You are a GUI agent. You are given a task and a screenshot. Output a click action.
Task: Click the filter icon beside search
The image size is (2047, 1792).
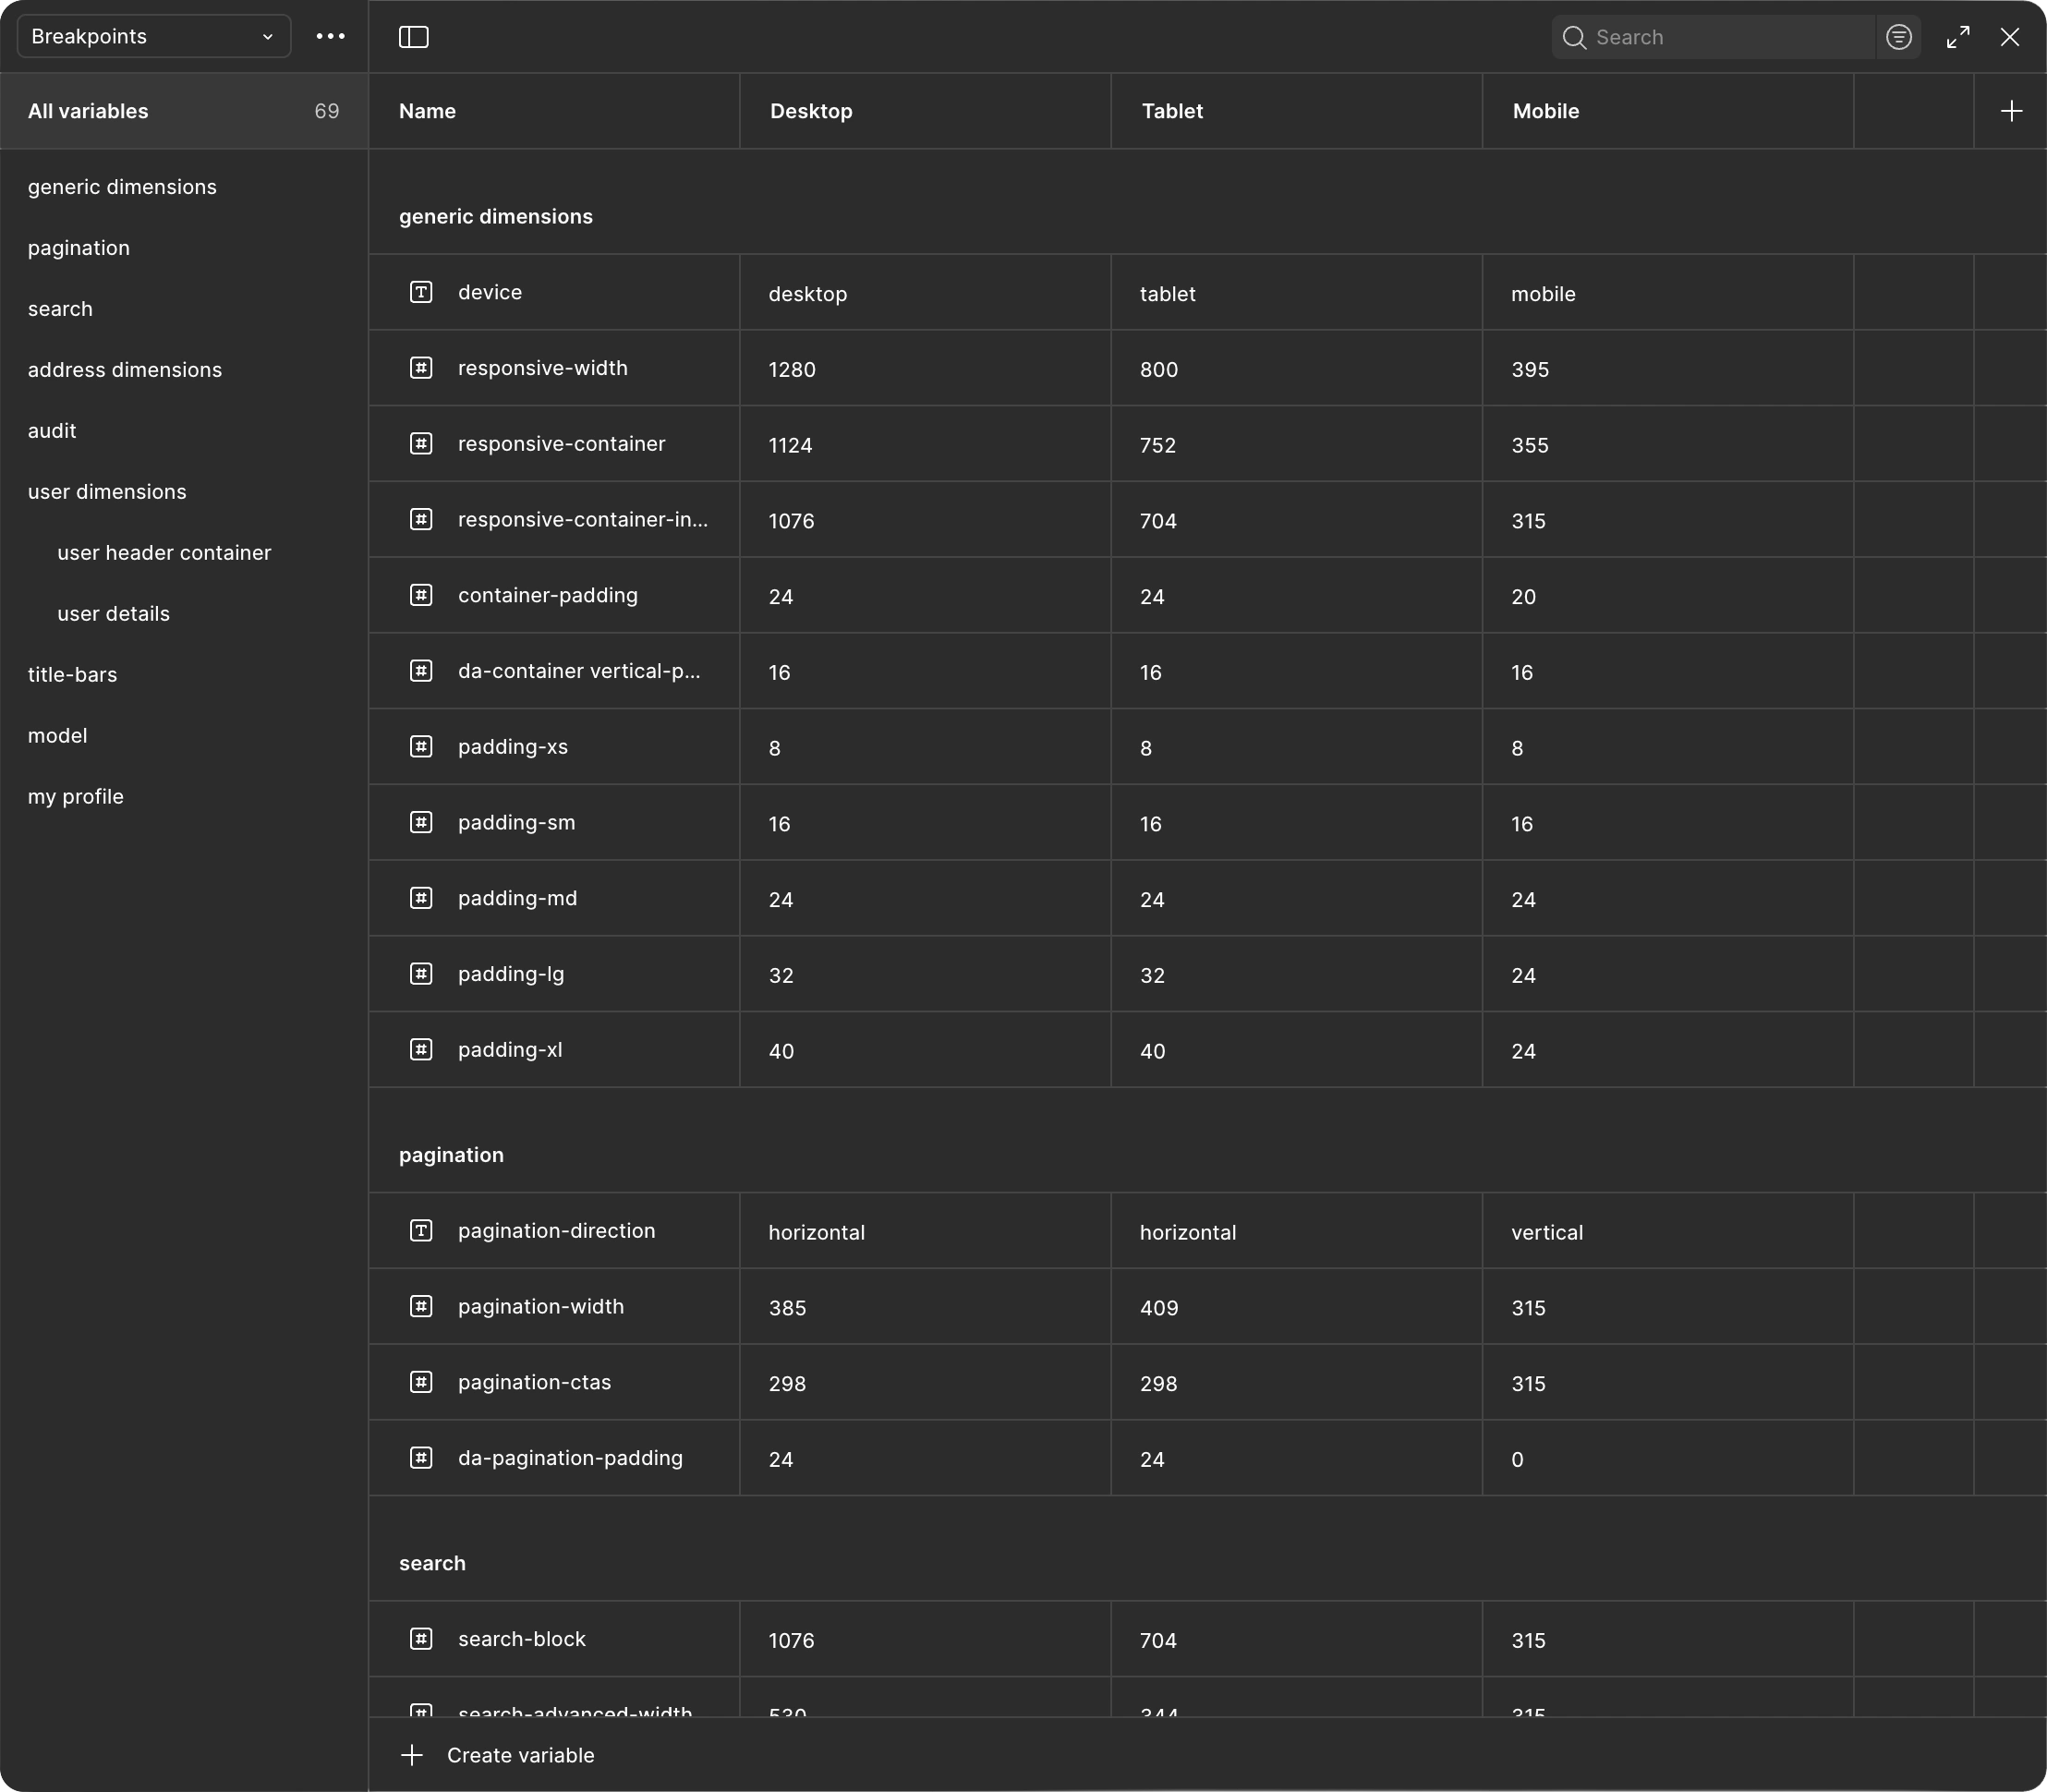click(x=1898, y=37)
